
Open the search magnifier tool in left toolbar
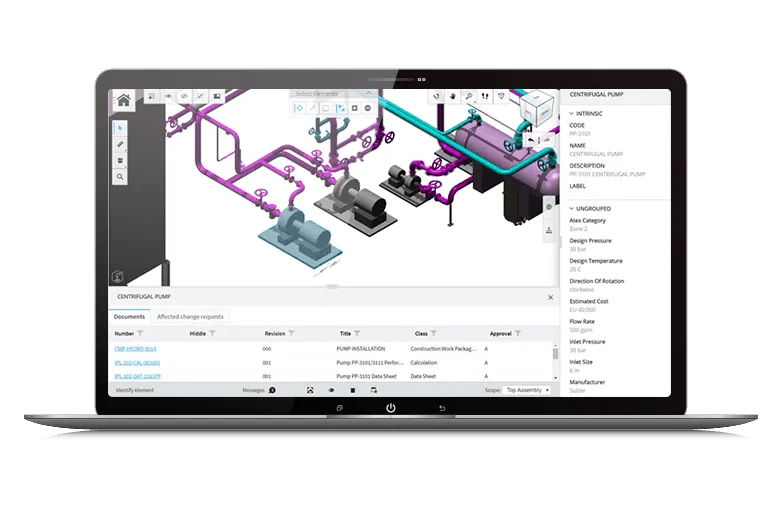coord(121,177)
